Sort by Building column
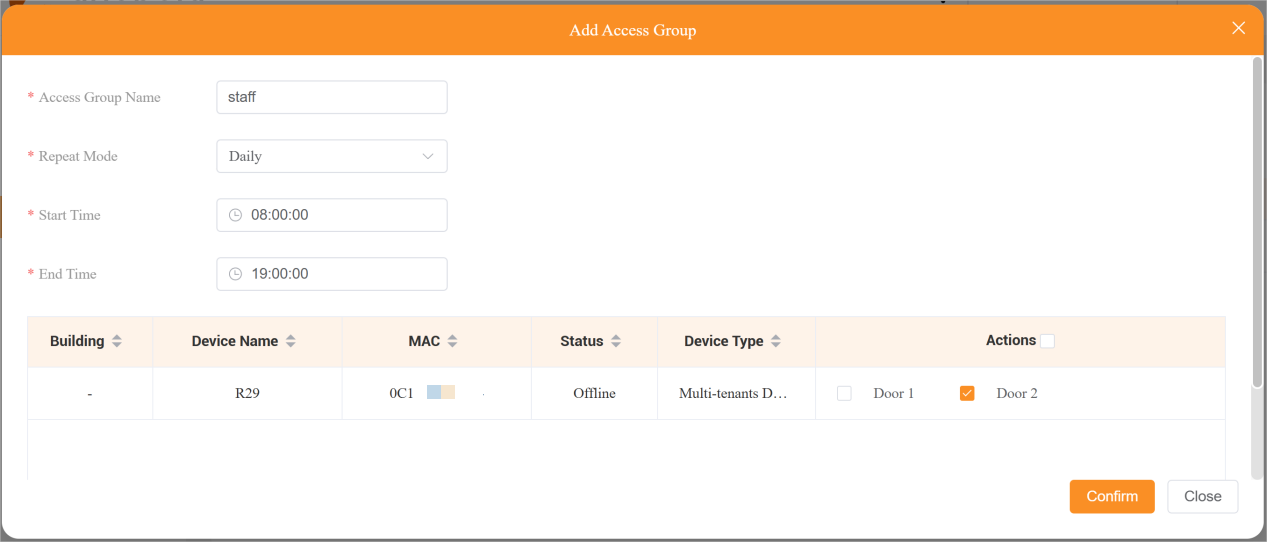1267x542 pixels. pyautogui.click(x=117, y=341)
